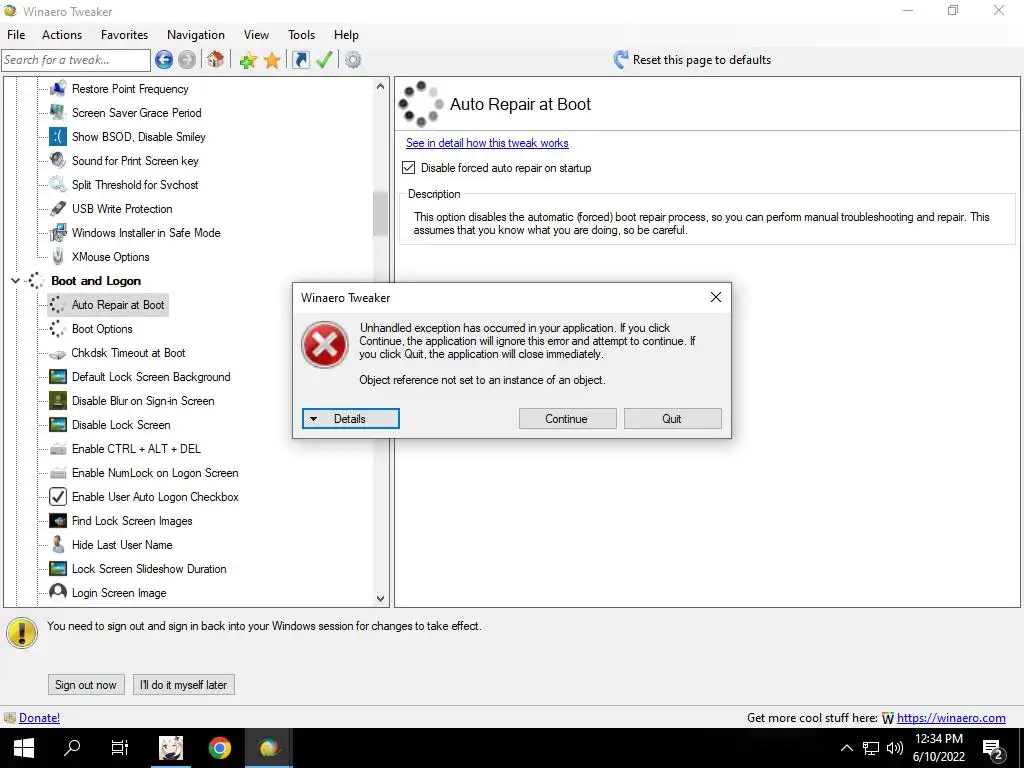Open the View menu
1024x768 pixels.
[256, 35]
